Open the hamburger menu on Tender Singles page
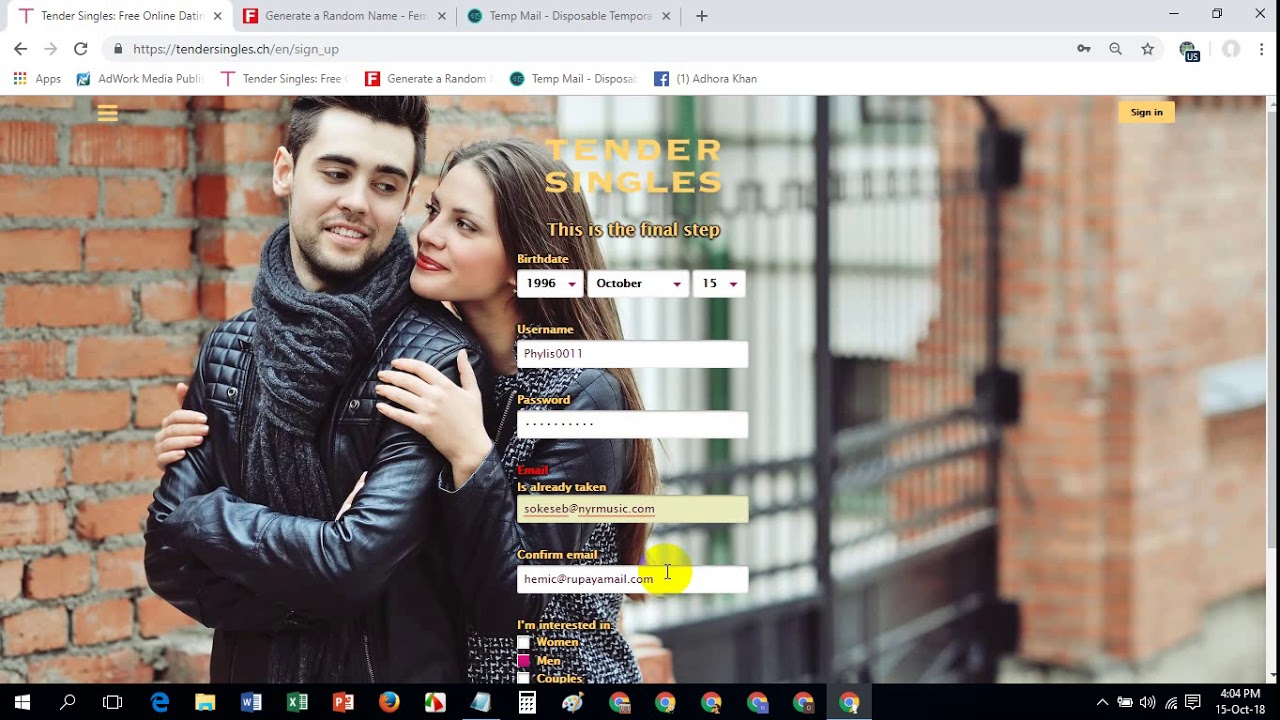The width and height of the screenshot is (1280, 720). coord(108,114)
